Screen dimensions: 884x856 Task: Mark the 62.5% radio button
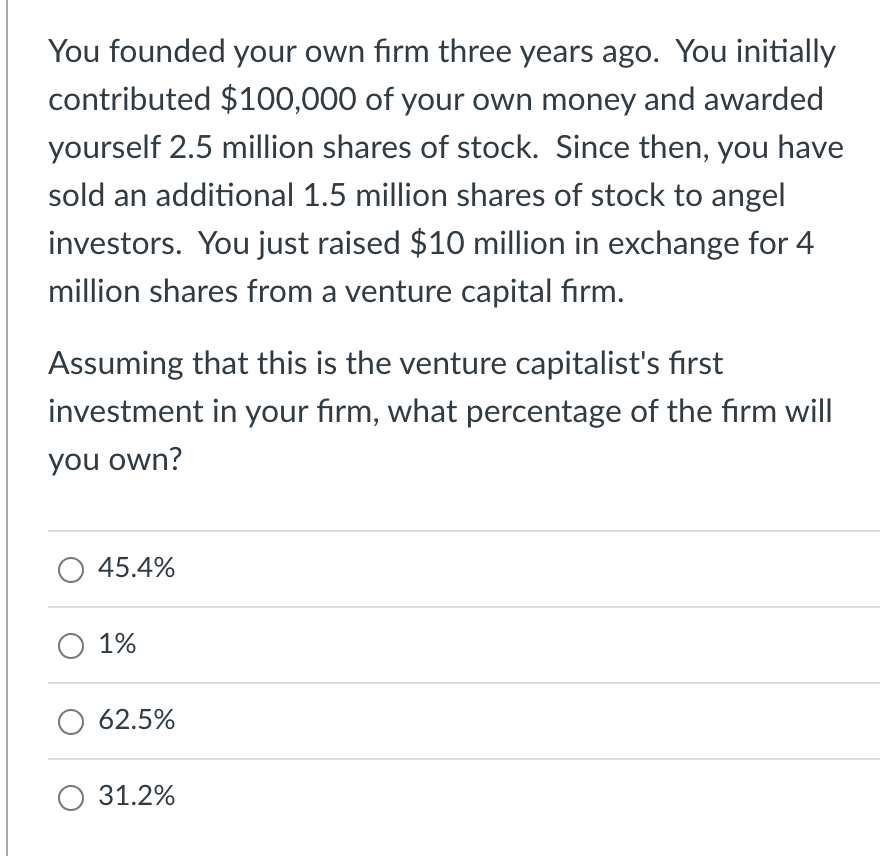pyautogui.click(x=71, y=721)
